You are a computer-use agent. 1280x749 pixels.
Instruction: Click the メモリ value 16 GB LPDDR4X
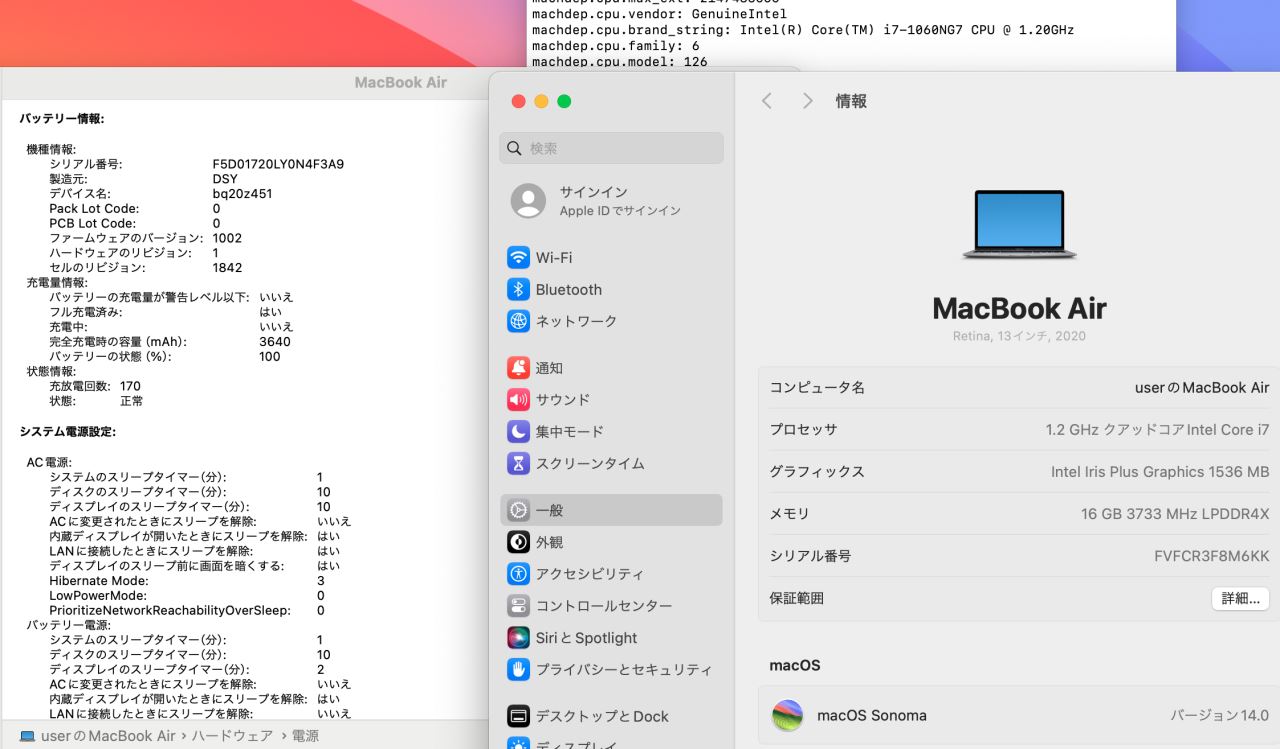(x=1175, y=514)
